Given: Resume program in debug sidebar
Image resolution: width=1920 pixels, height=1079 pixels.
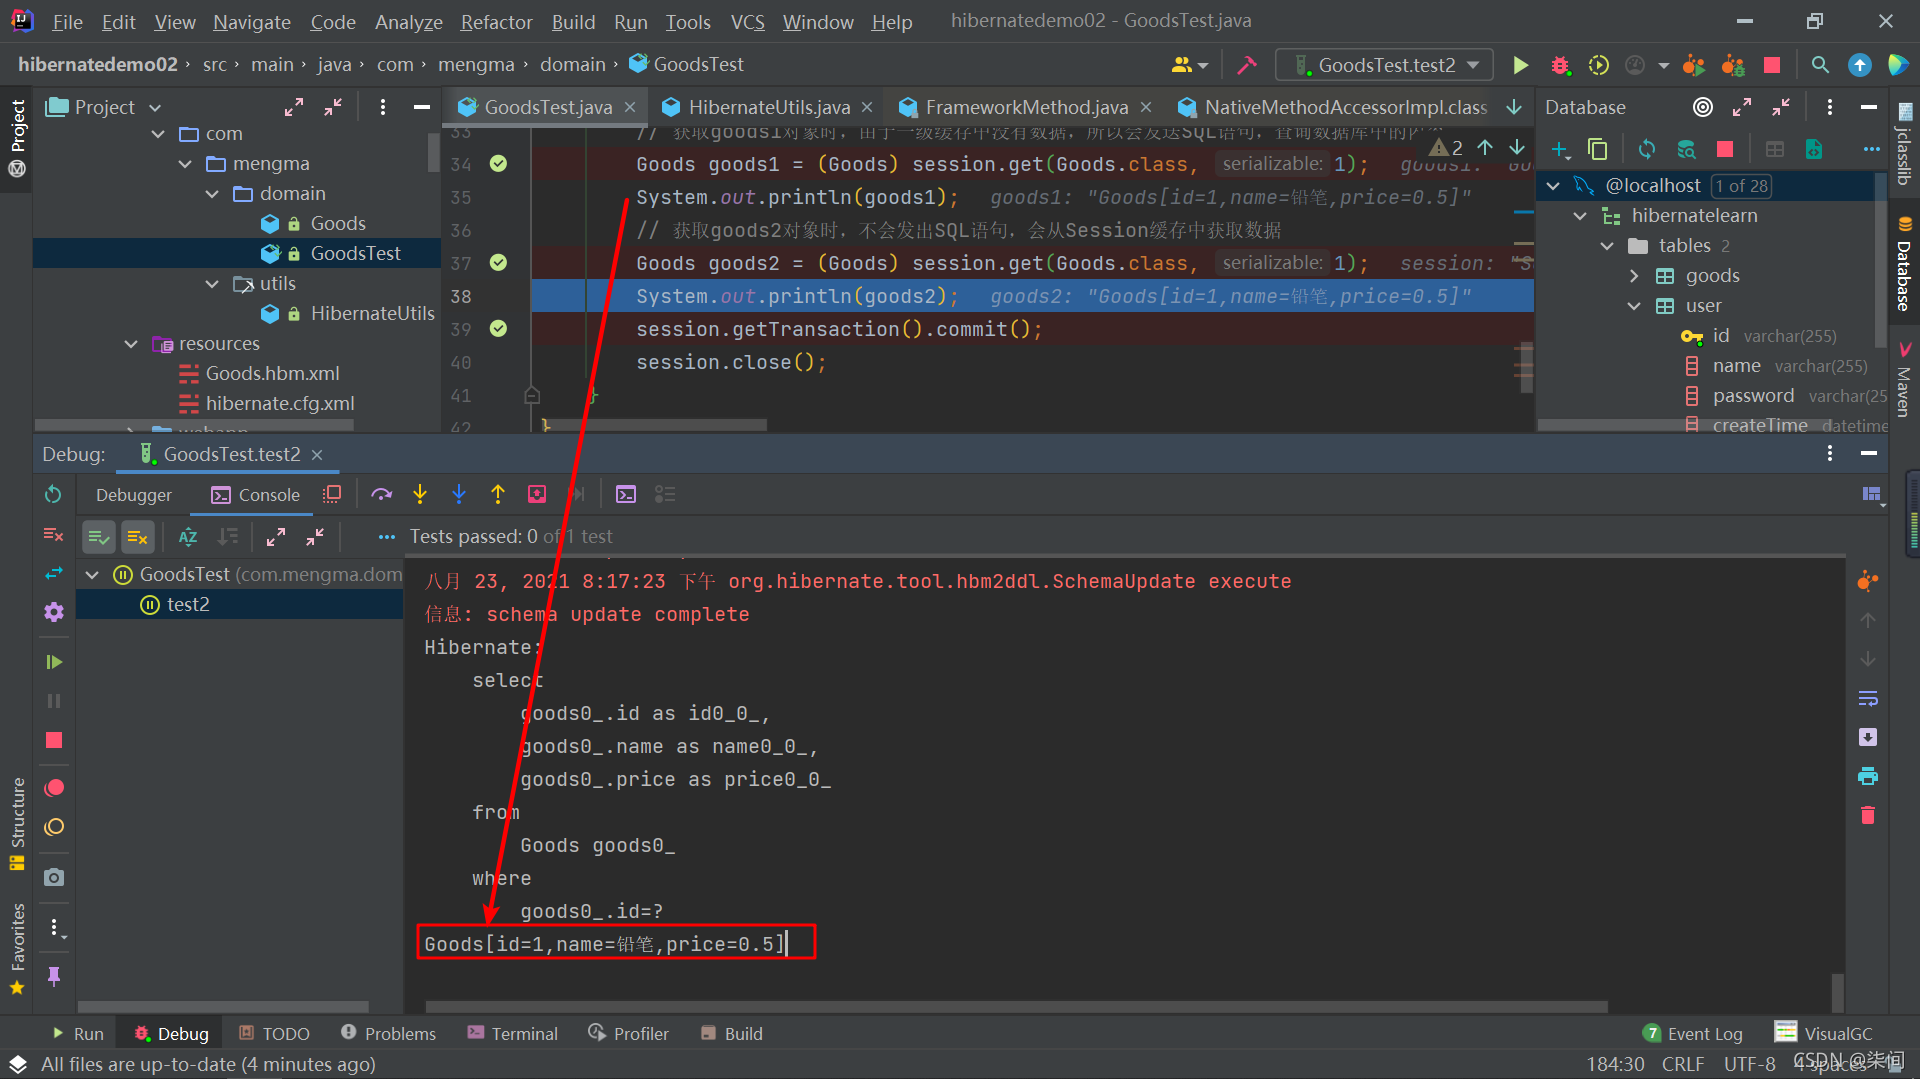Looking at the screenshot, I should (x=54, y=662).
